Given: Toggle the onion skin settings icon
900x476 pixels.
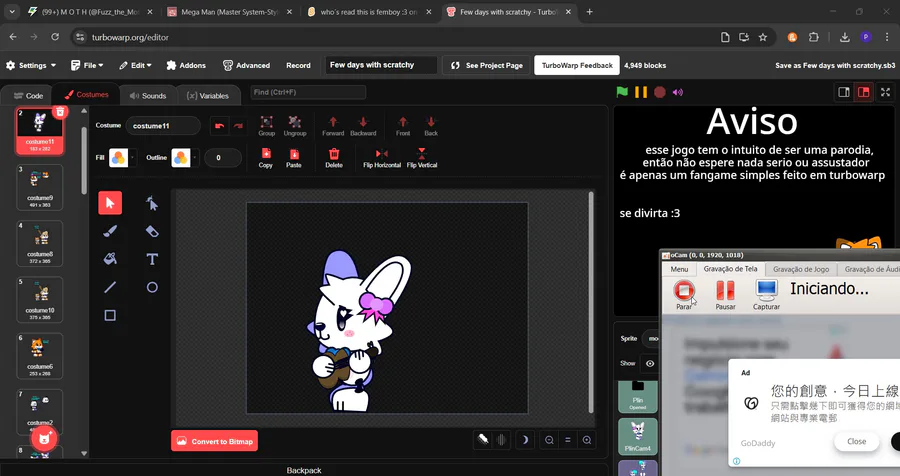Looking at the screenshot, I should coord(501,440).
